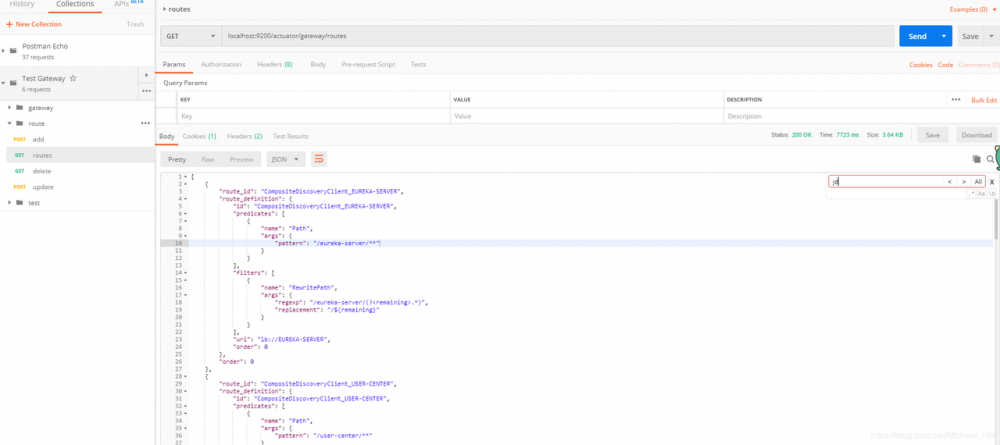
Task: Click the response search magnifier icon
Action: click(990, 159)
